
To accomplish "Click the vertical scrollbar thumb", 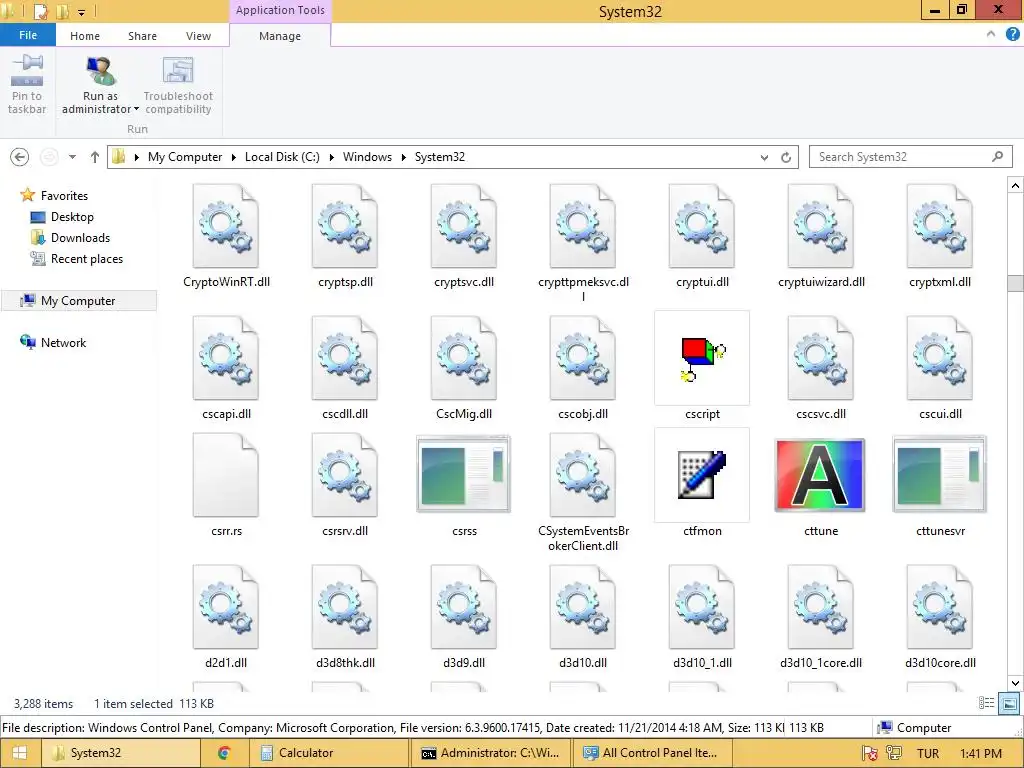I will pyautogui.click(x=1015, y=283).
